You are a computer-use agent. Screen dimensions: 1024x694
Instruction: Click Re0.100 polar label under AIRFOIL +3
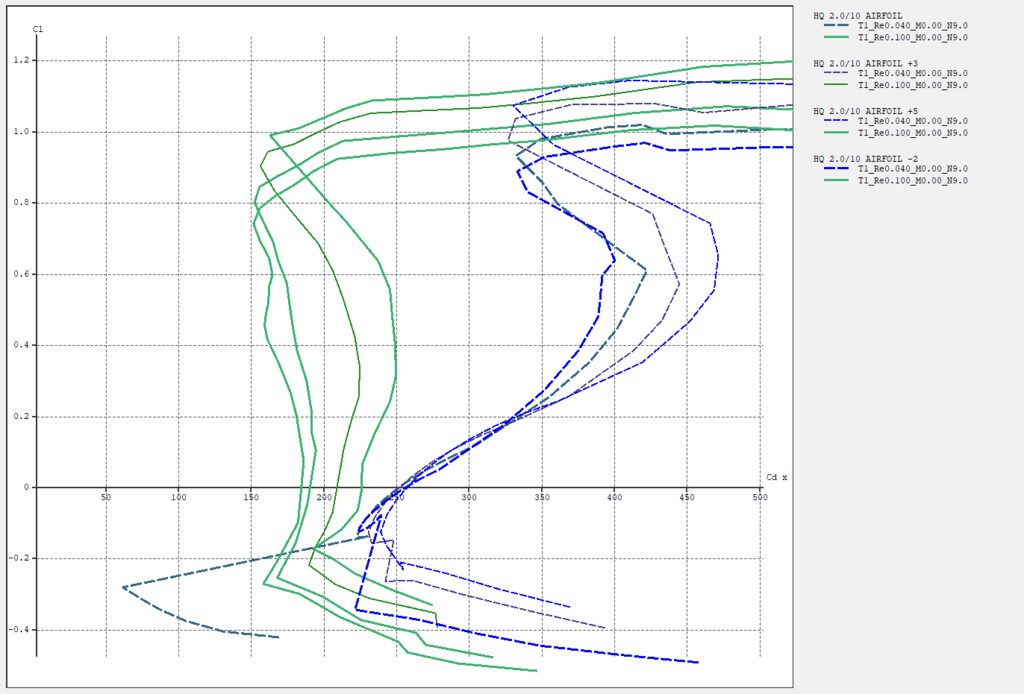(912, 85)
